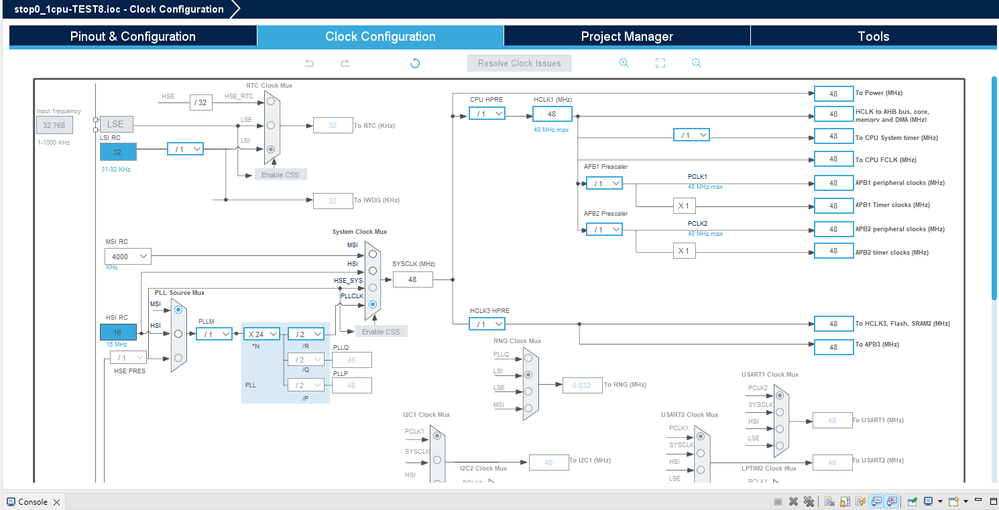Click the redo arrow icon

345,63
